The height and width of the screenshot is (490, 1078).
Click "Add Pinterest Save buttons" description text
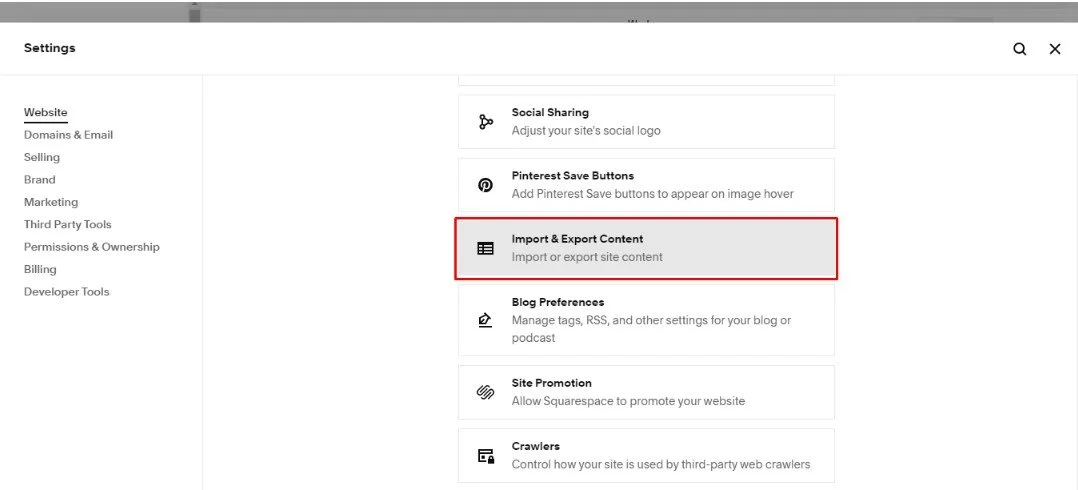652,194
